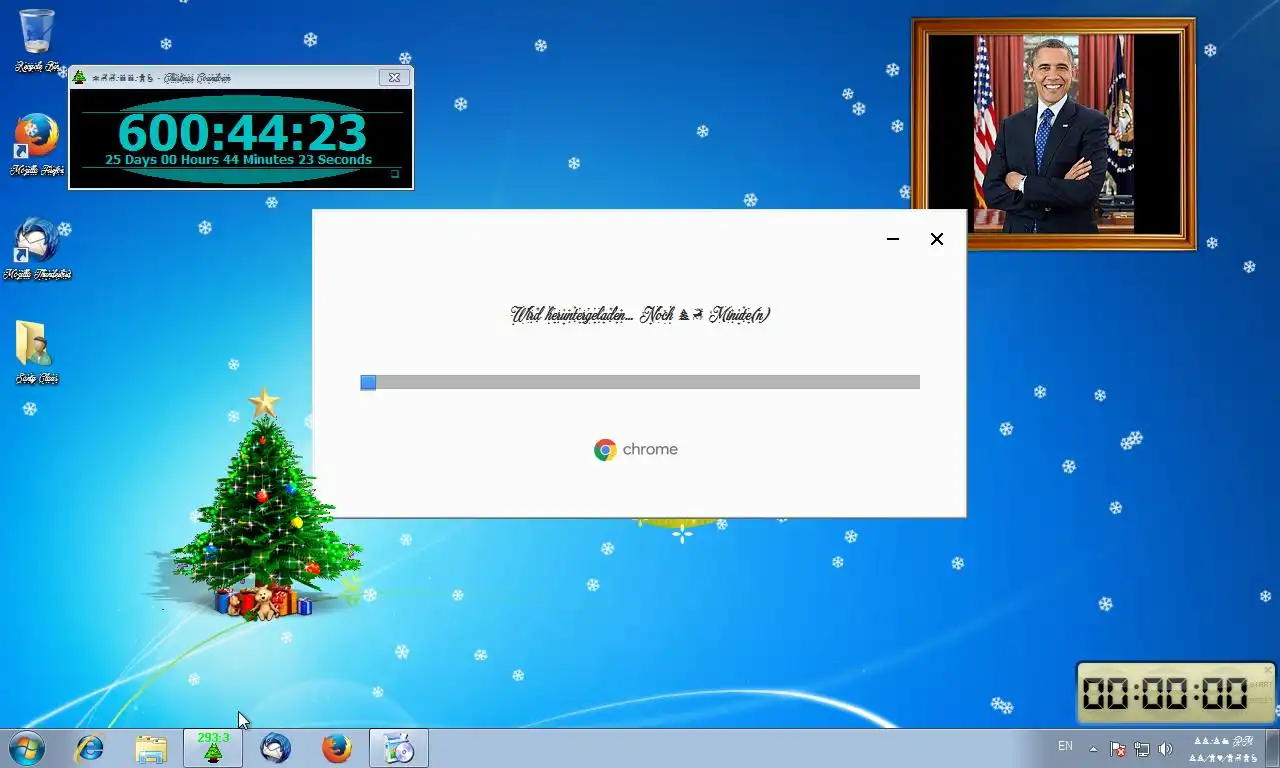Click the 600:44:23 countdown digits
This screenshot has height=768, width=1280.
click(x=242, y=132)
